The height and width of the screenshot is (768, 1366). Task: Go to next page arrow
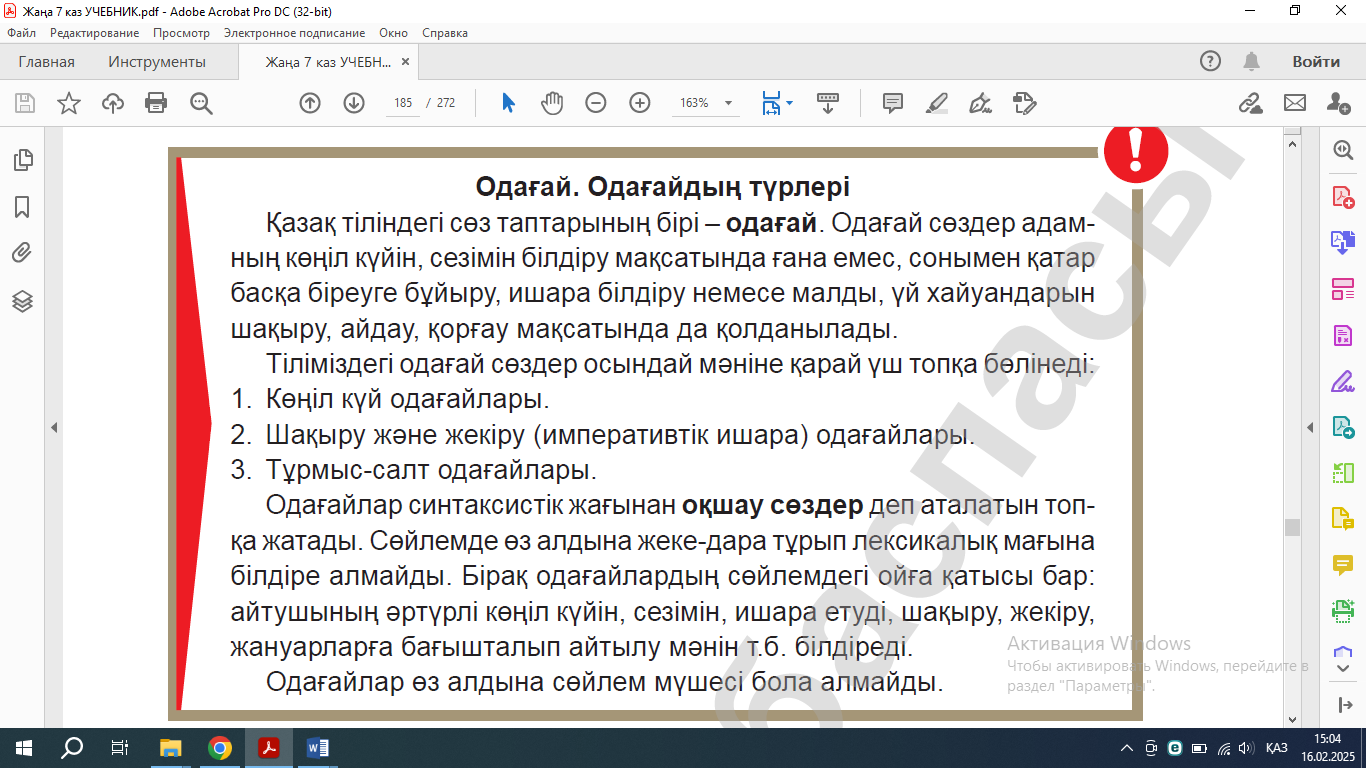354,103
